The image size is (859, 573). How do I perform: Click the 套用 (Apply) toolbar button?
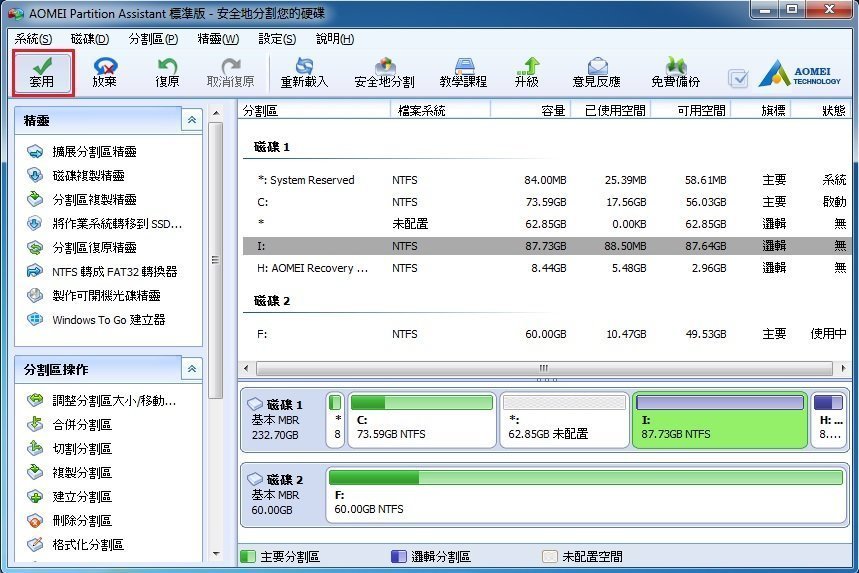click(43, 73)
